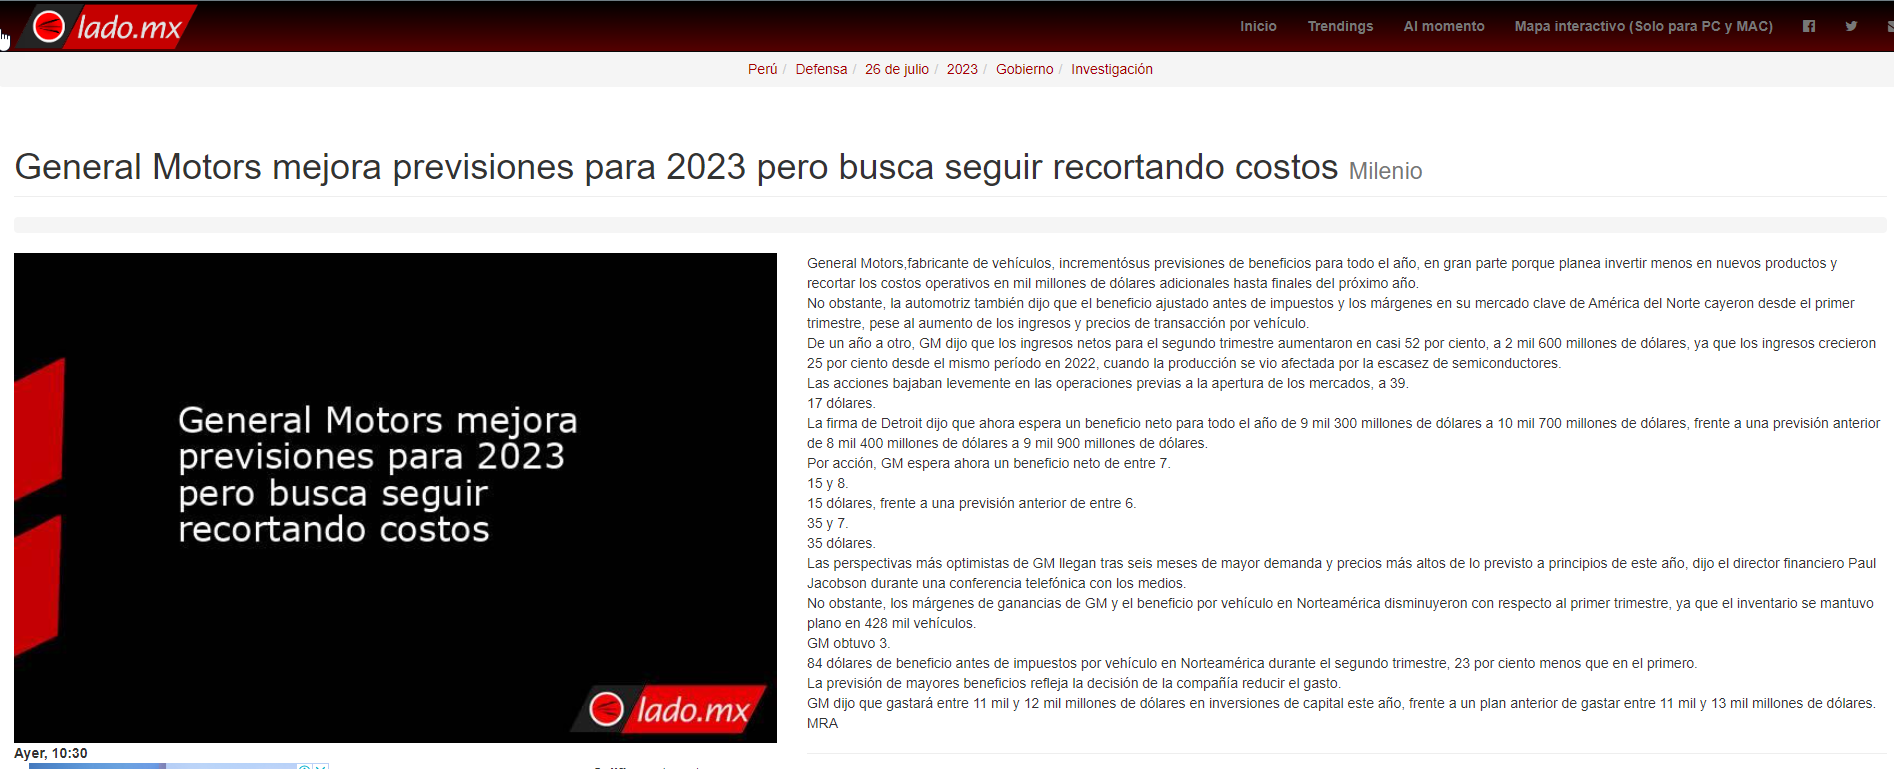Click the paragraph starting 'No obstante, la automotriz'
The height and width of the screenshot is (769, 1894).
(x=1331, y=313)
